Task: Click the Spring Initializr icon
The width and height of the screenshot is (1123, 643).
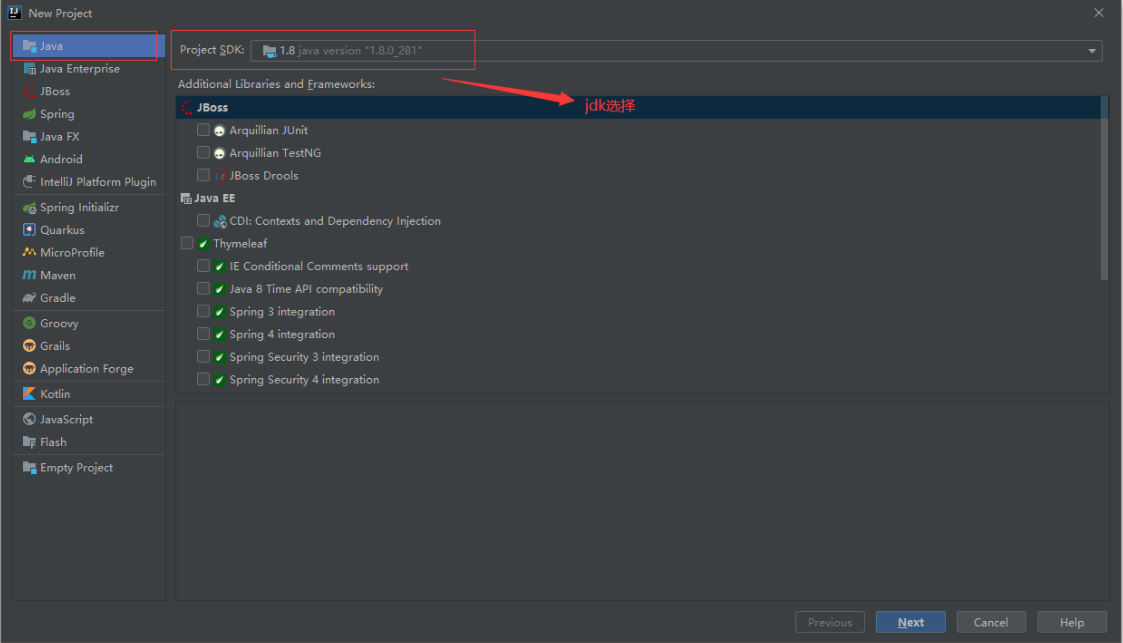Action: [29, 208]
